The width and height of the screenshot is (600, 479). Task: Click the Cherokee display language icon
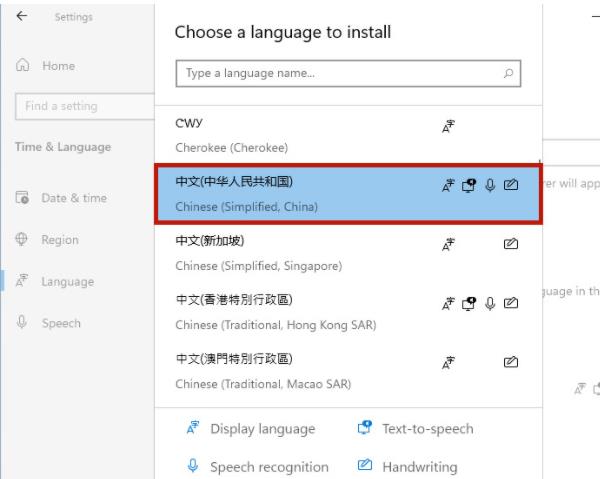[448, 126]
